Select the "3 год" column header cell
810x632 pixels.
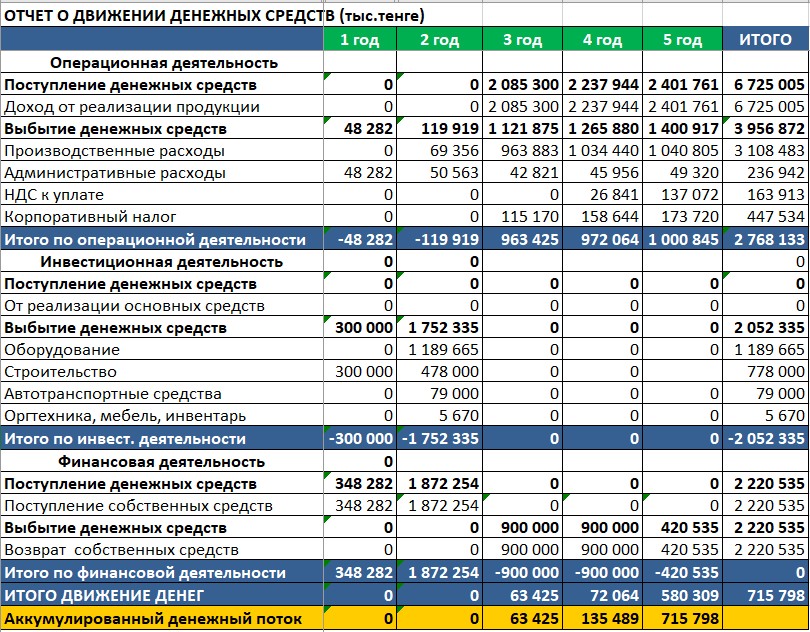click(521, 40)
